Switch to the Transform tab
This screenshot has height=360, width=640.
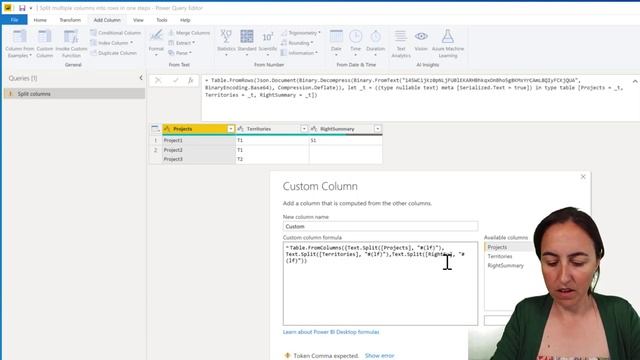70,20
